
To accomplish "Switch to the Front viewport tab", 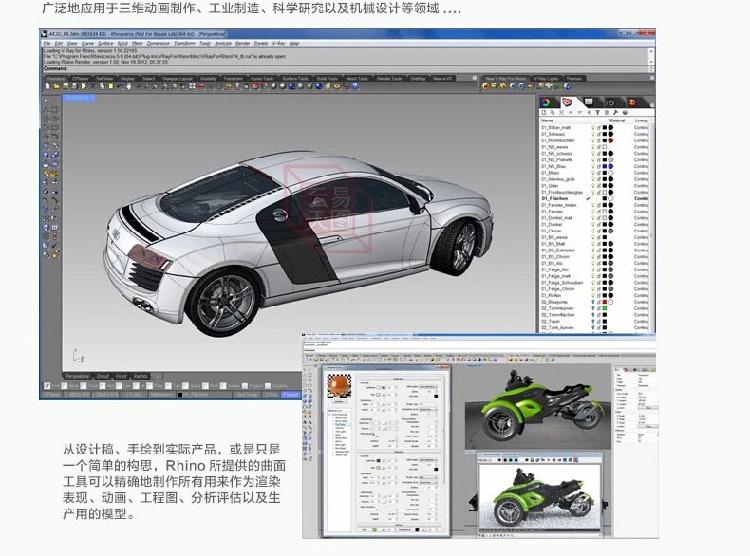I will point(121,376).
